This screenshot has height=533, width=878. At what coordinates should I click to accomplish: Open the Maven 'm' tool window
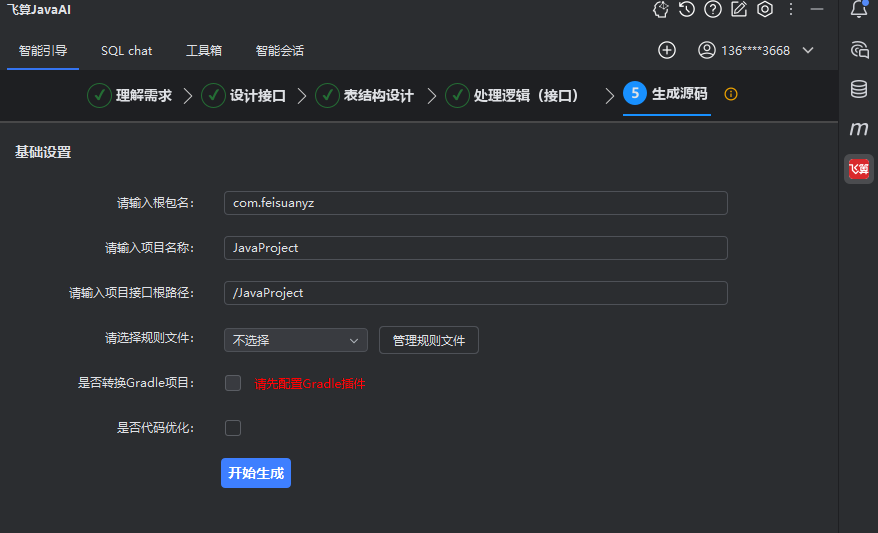859,129
